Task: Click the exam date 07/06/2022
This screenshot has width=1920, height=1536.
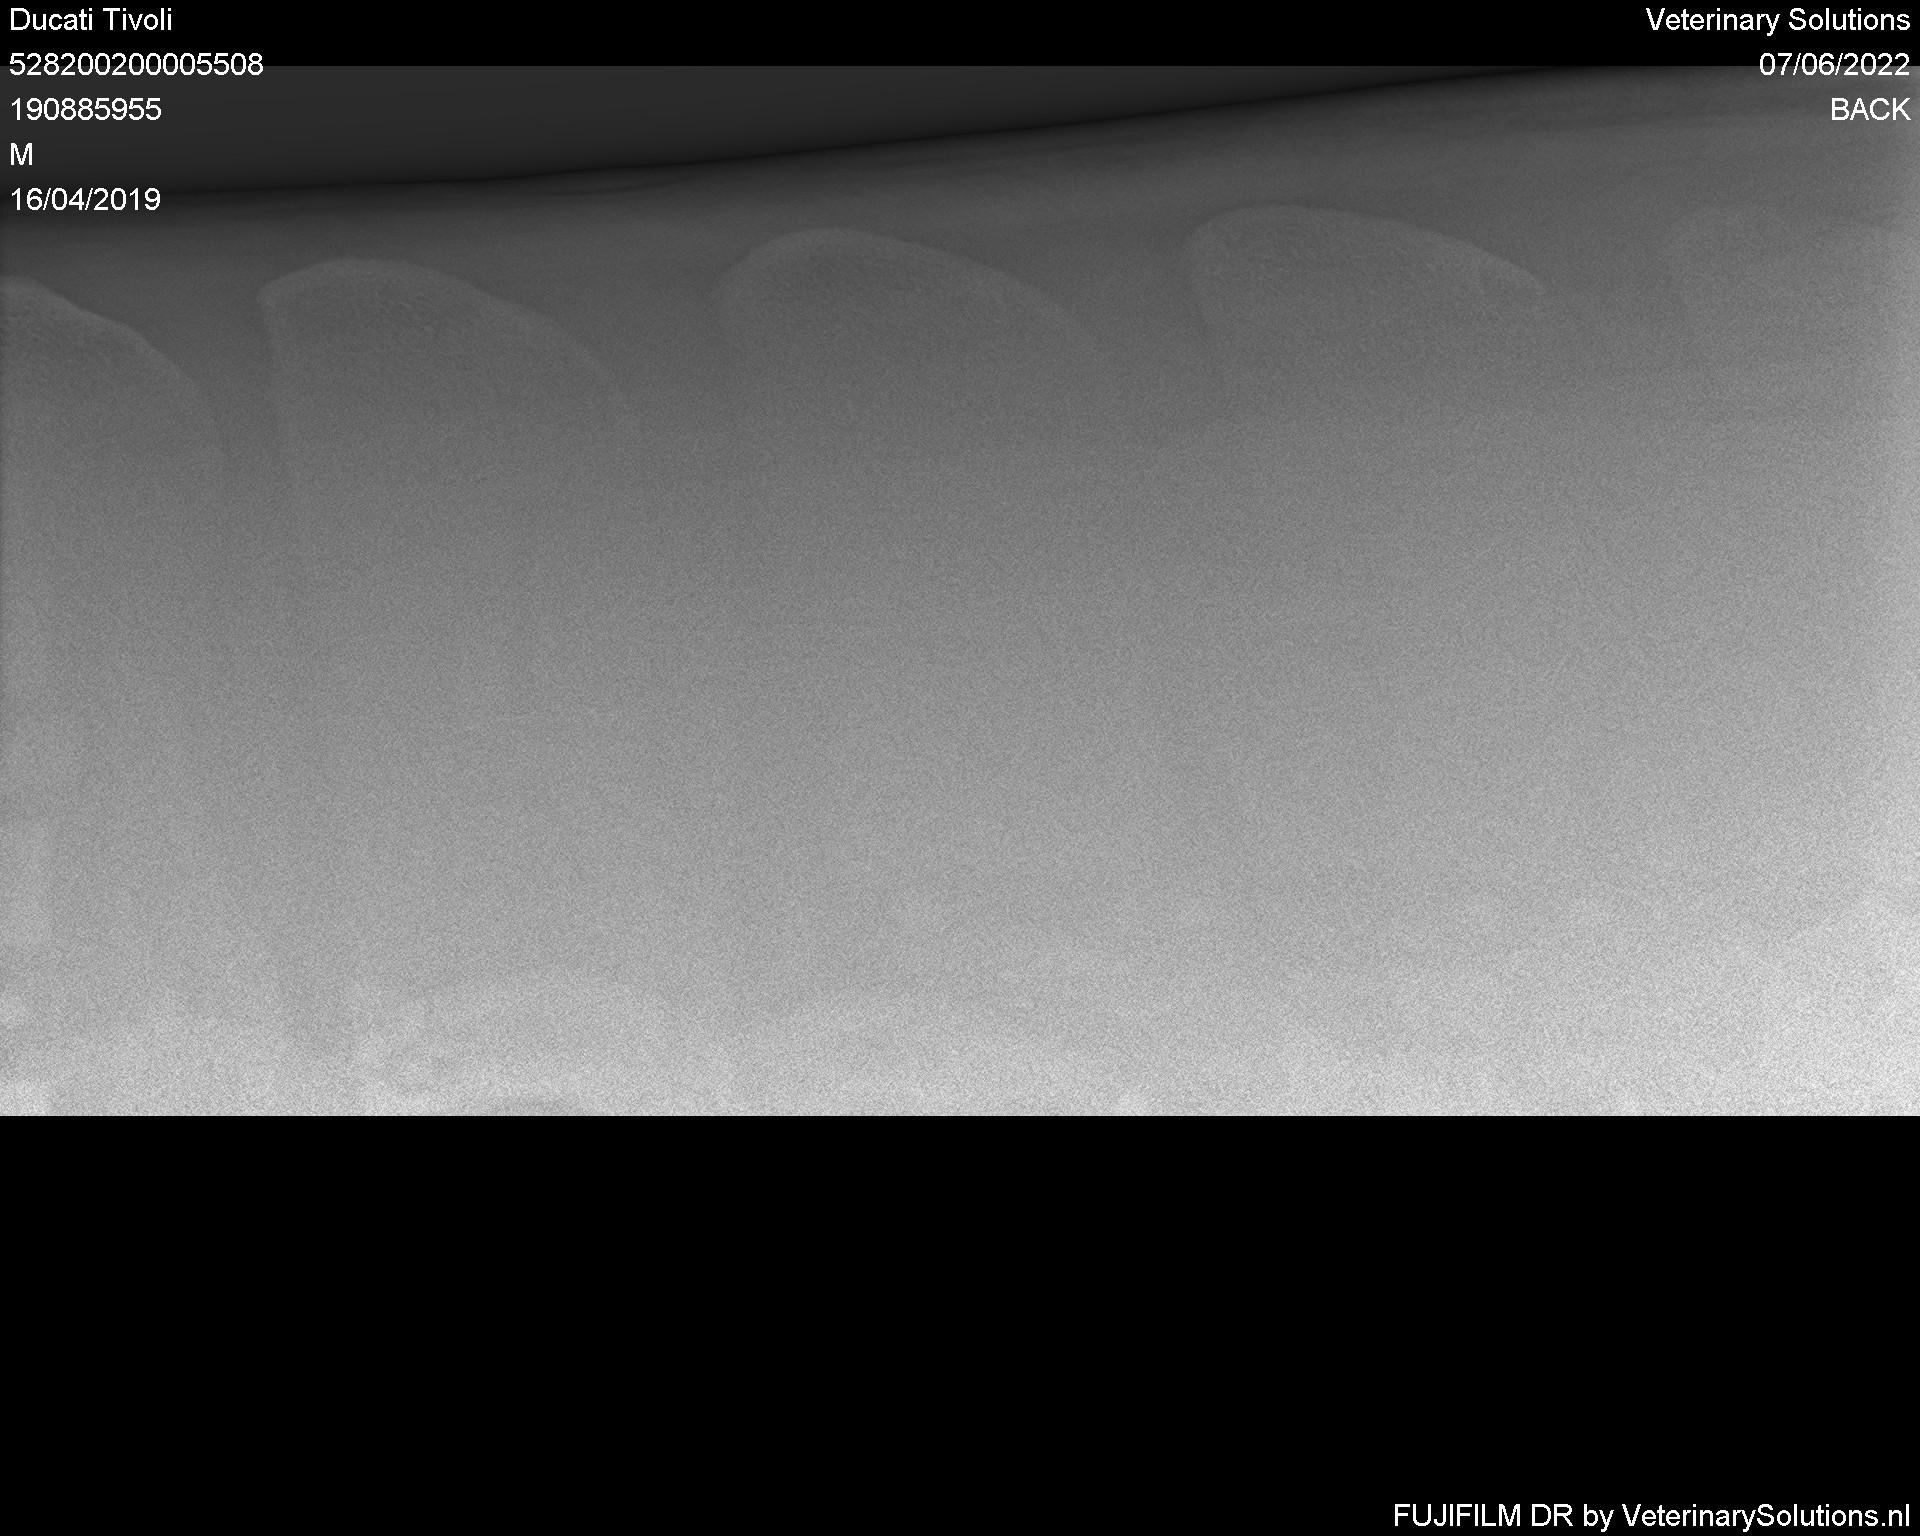Action: [1835, 65]
